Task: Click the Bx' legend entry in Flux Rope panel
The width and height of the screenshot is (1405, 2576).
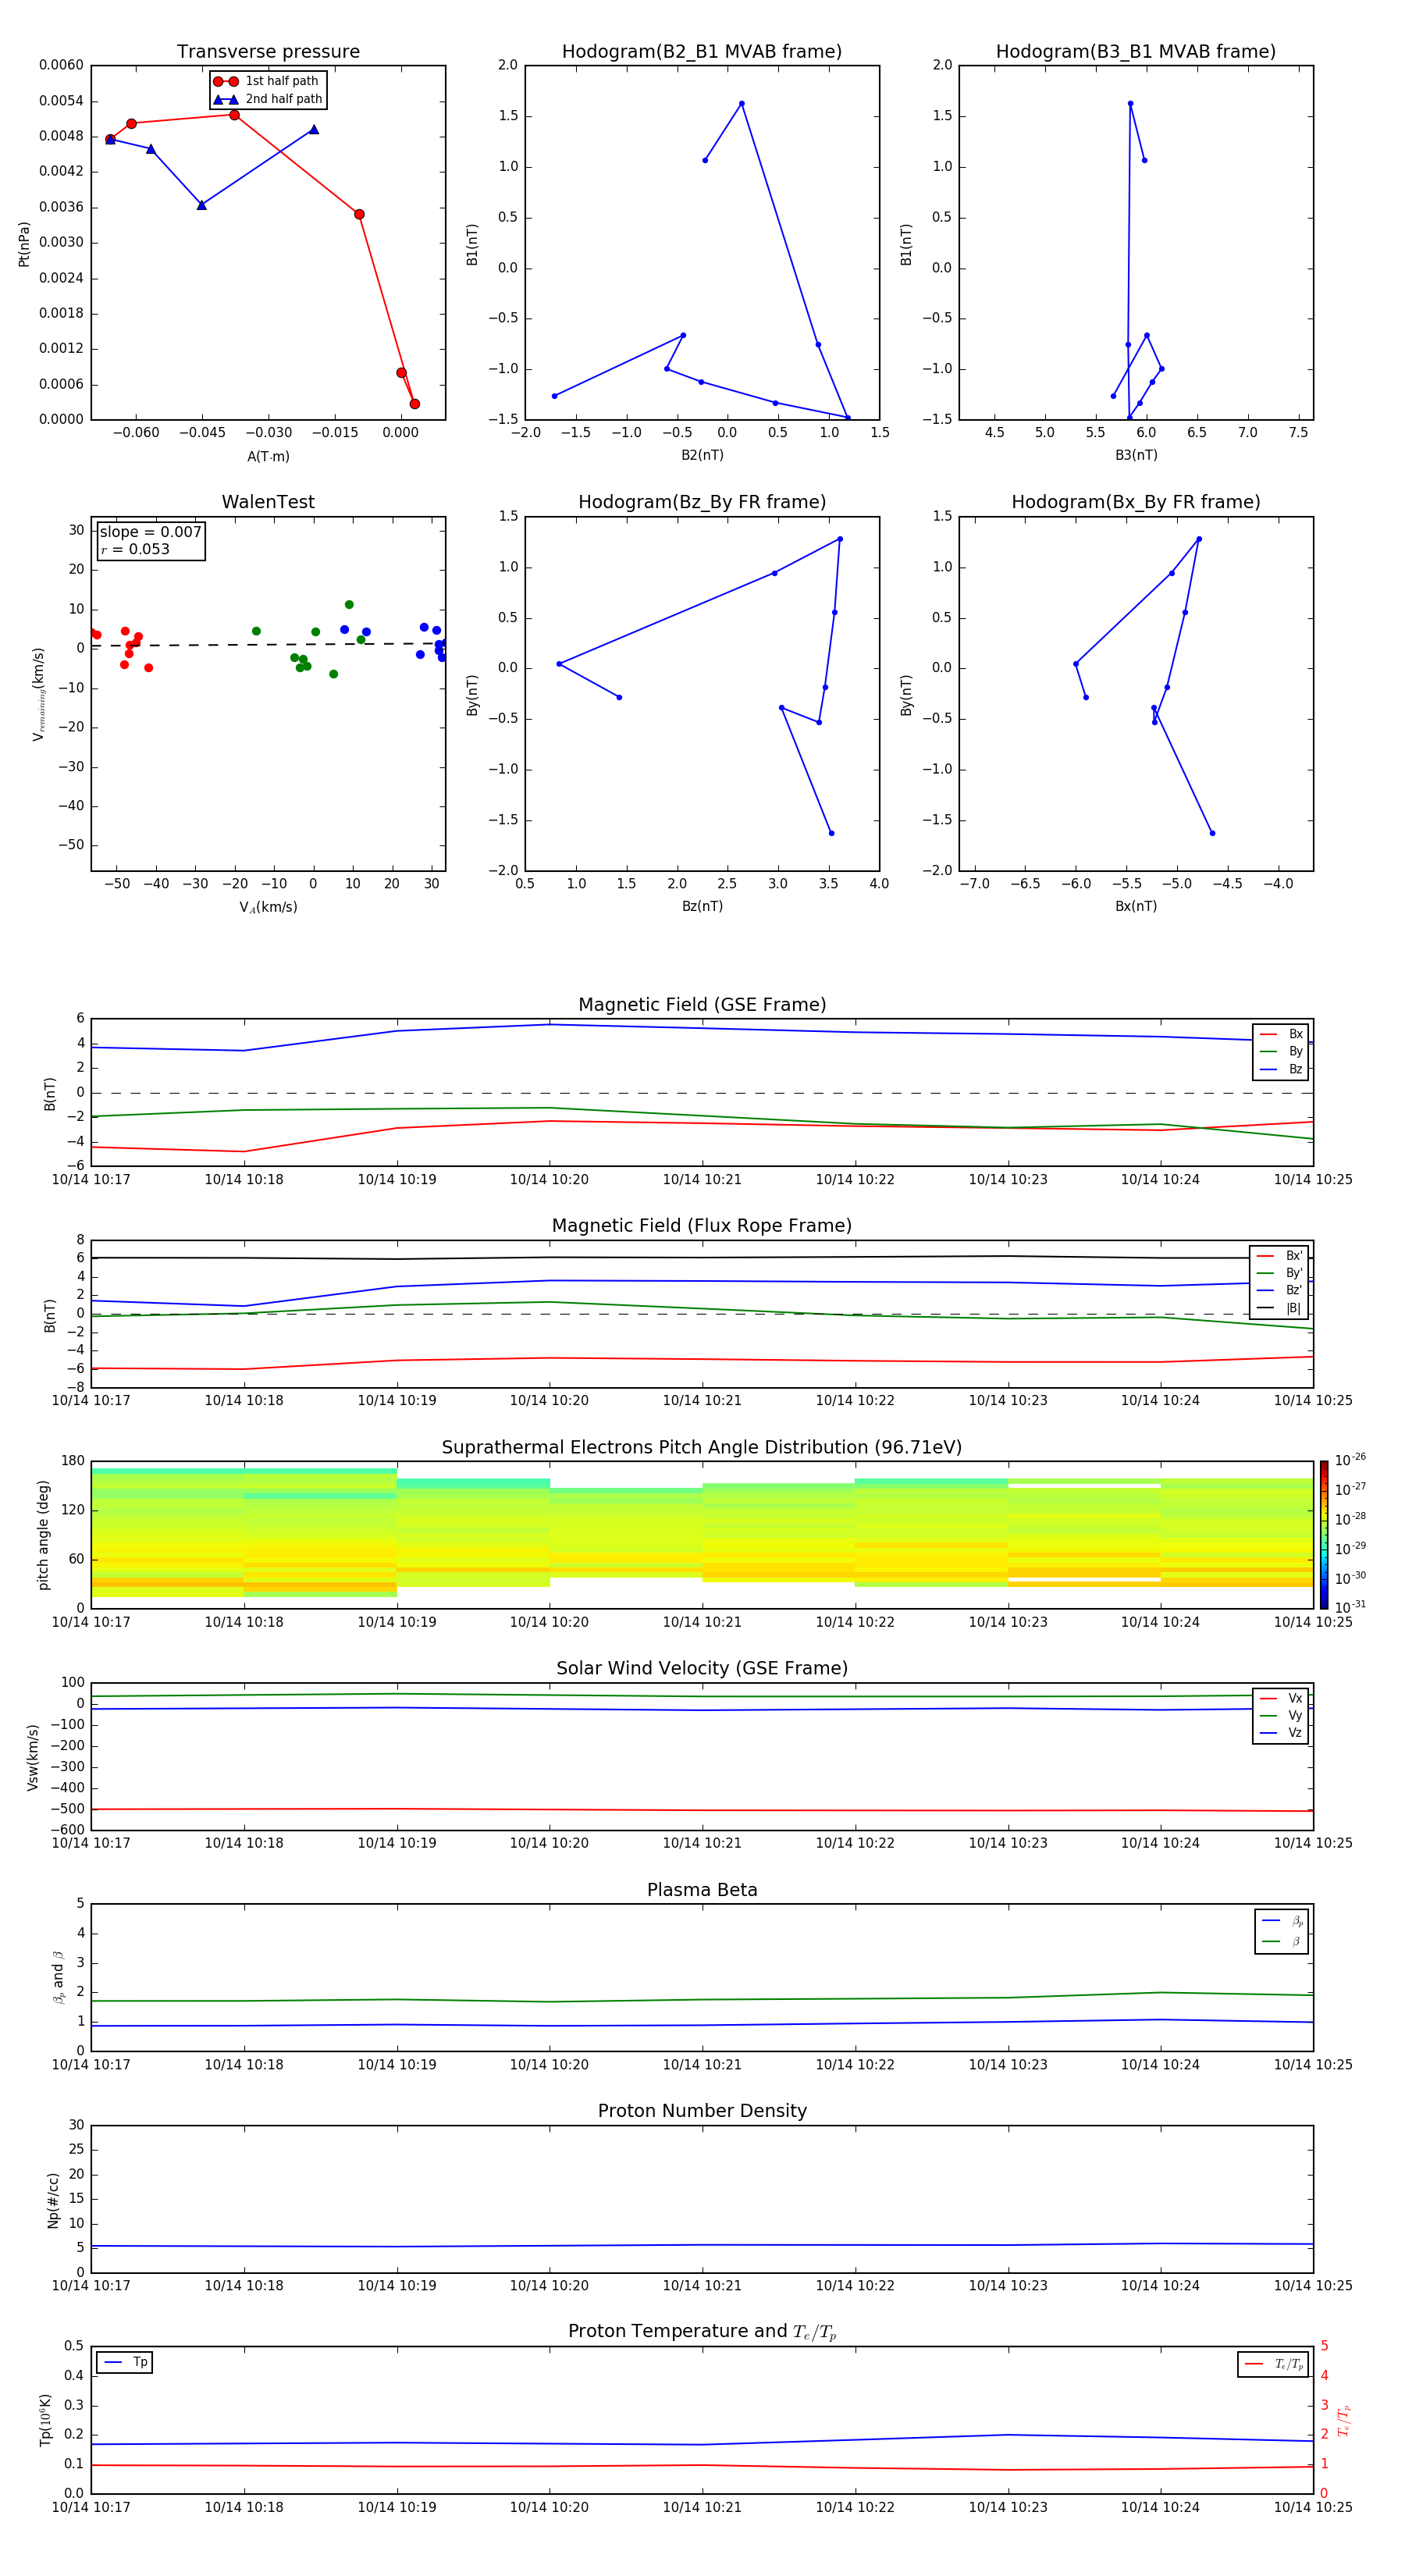Action: coord(1279,1256)
